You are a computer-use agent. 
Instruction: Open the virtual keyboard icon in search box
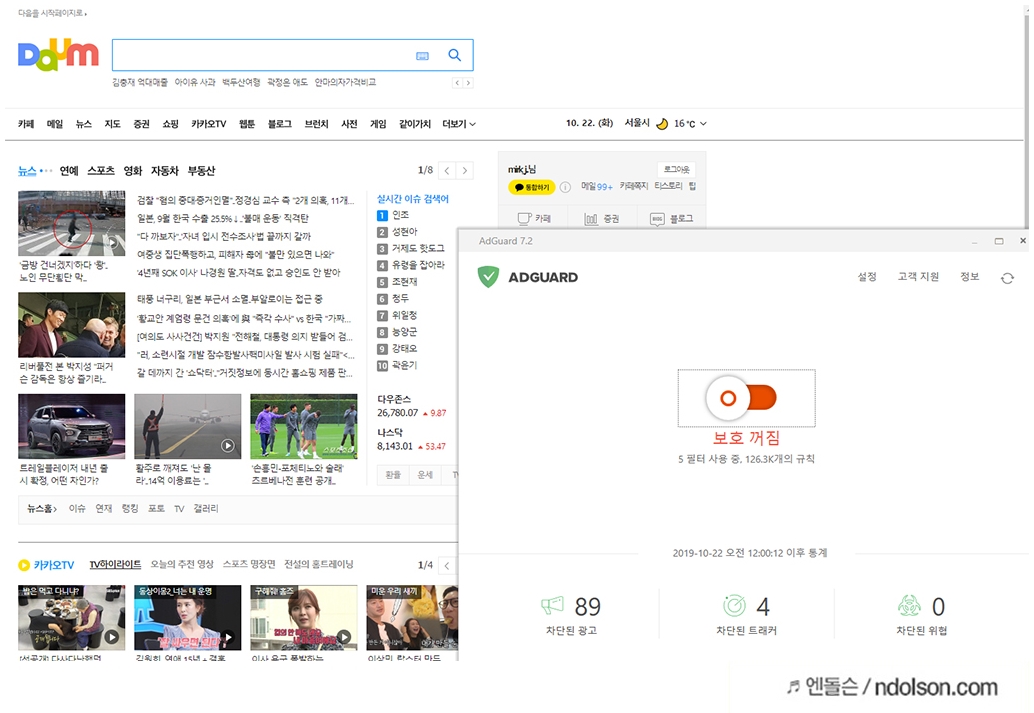pos(422,56)
